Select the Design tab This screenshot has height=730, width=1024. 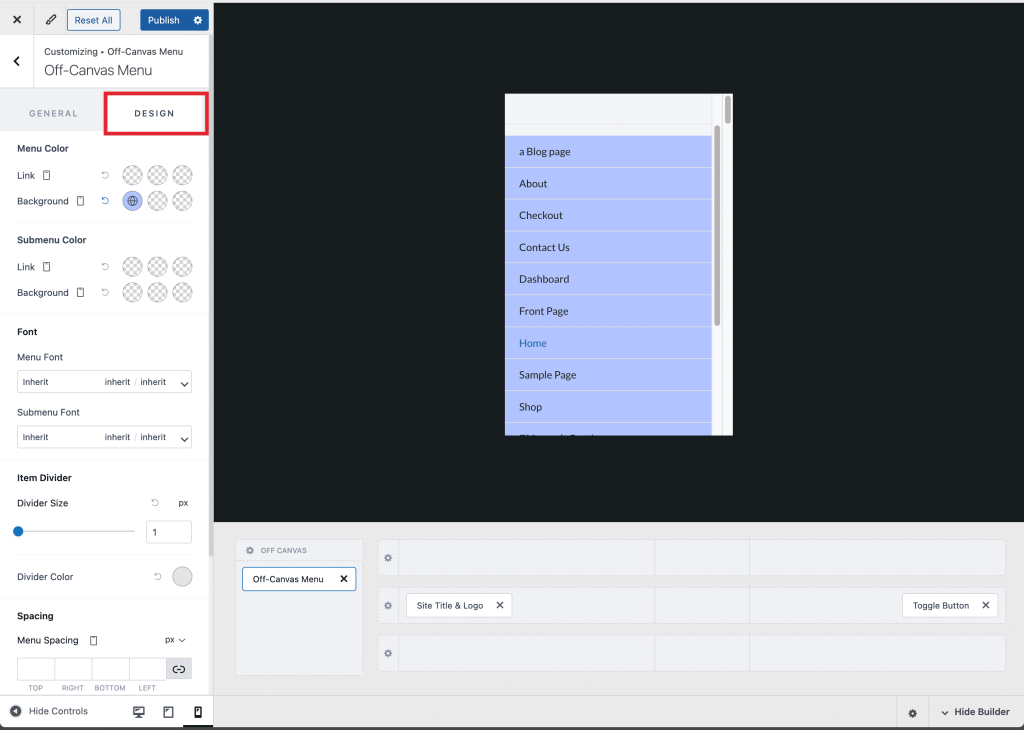[x=155, y=114]
